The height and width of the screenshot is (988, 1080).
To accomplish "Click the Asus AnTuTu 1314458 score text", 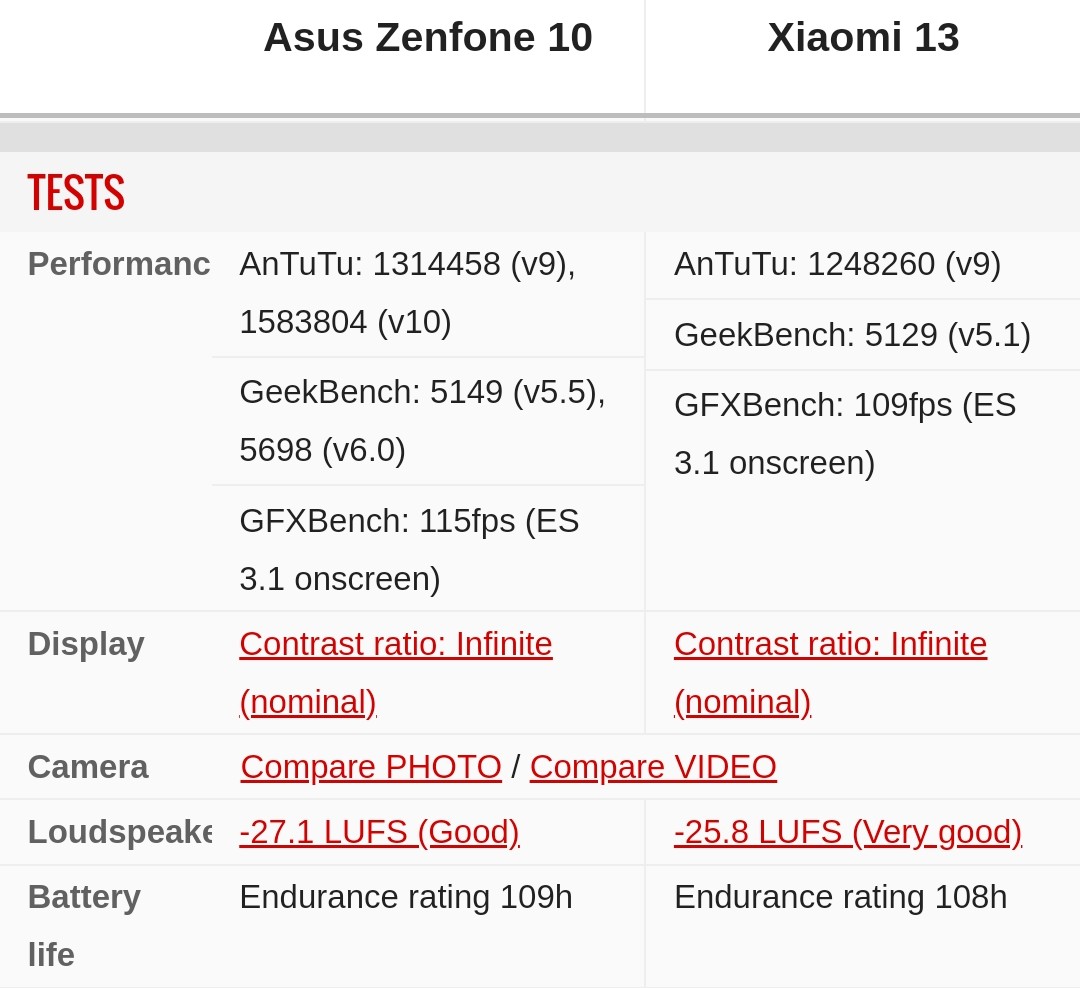I will pos(407,264).
